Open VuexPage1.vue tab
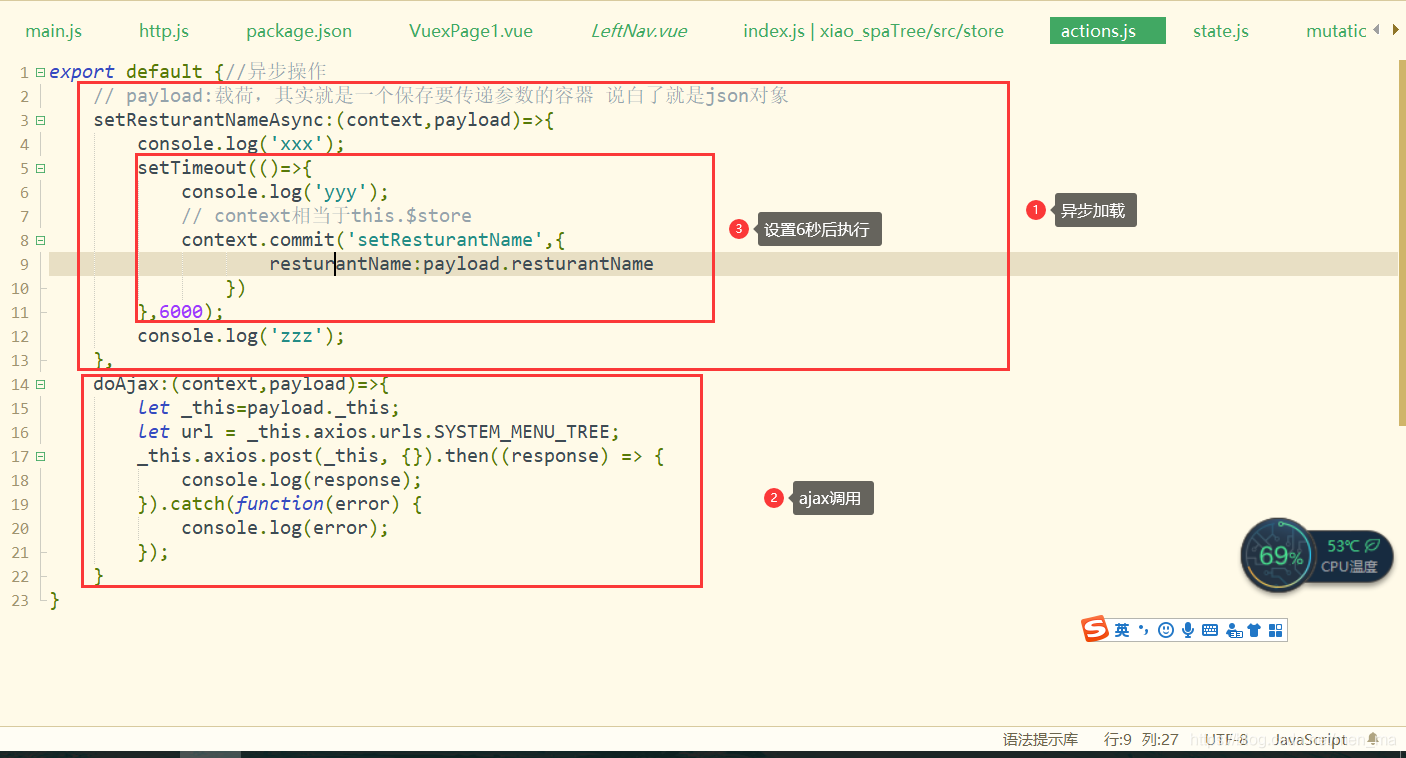 tap(471, 31)
